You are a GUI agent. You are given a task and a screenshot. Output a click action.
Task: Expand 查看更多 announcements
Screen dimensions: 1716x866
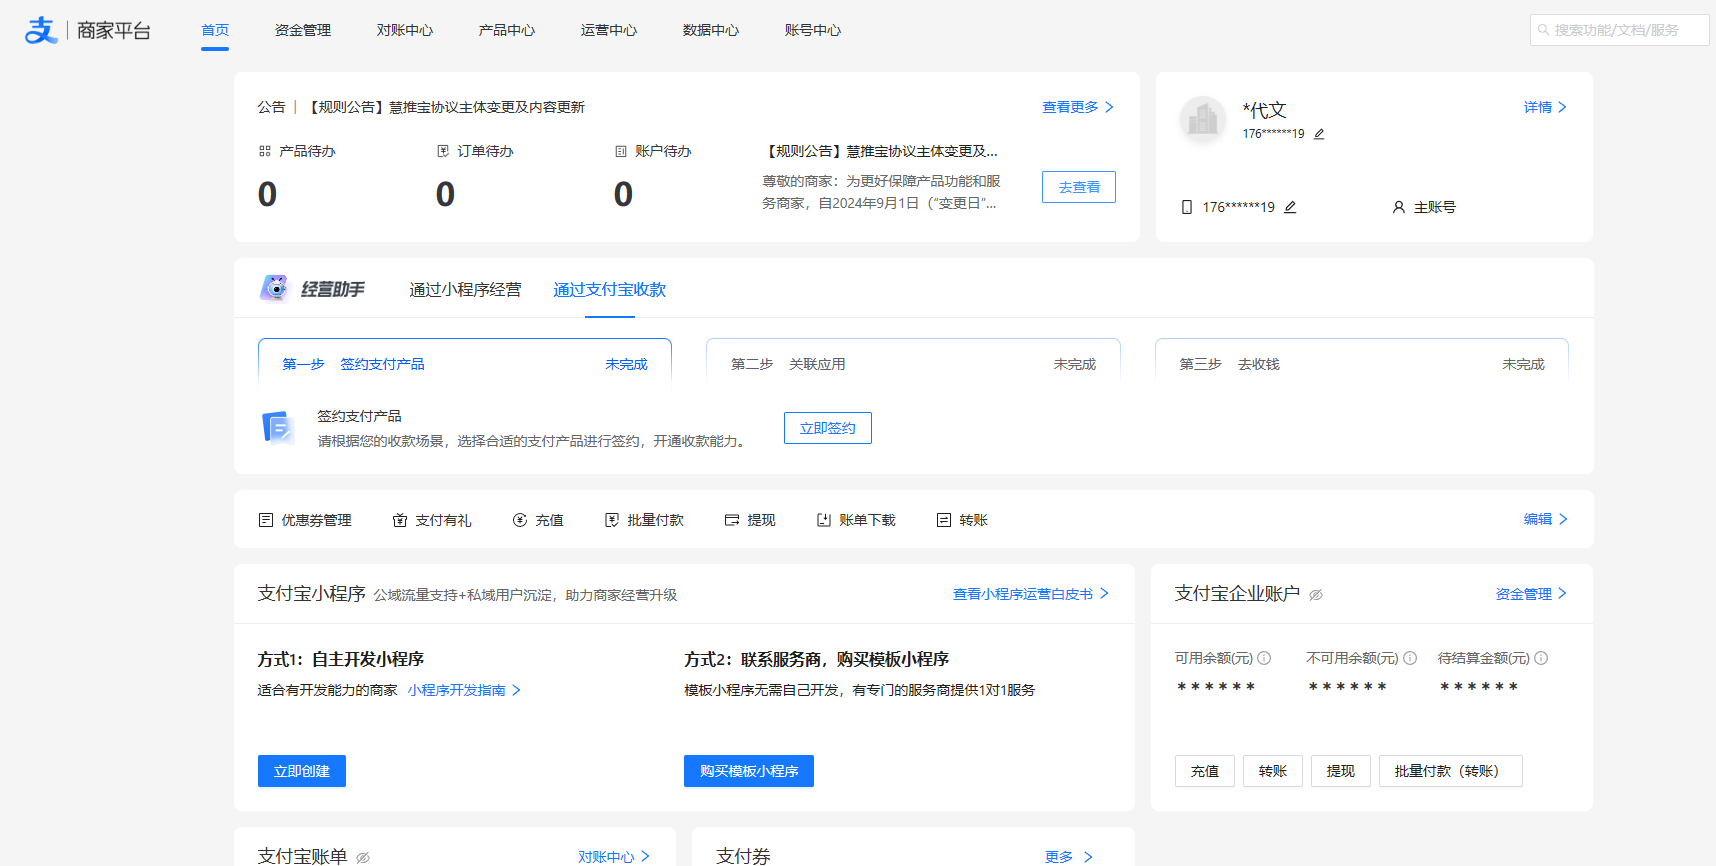tap(1077, 107)
